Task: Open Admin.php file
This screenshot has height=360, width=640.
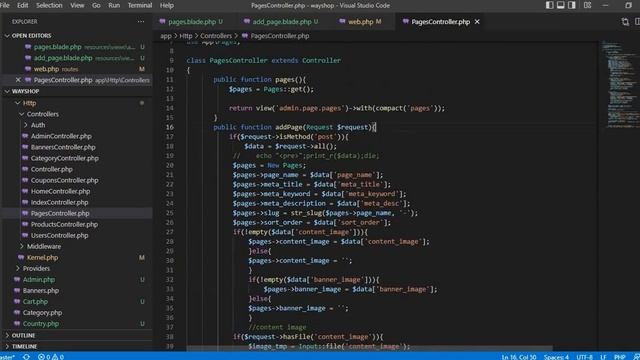Action: coord(77,280)
